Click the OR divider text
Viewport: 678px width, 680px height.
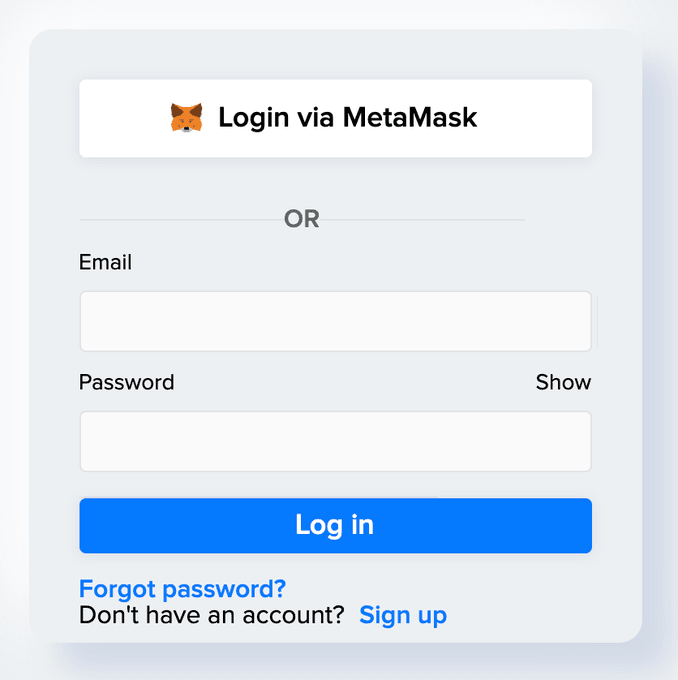[x=302, y=219]
